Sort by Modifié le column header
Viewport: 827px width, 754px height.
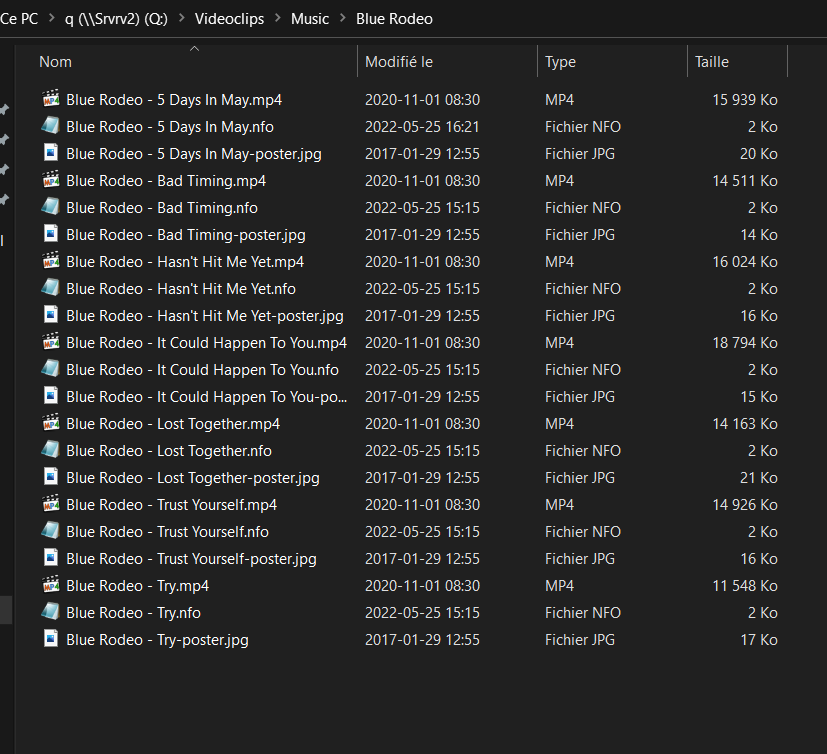tap(398, 62)
